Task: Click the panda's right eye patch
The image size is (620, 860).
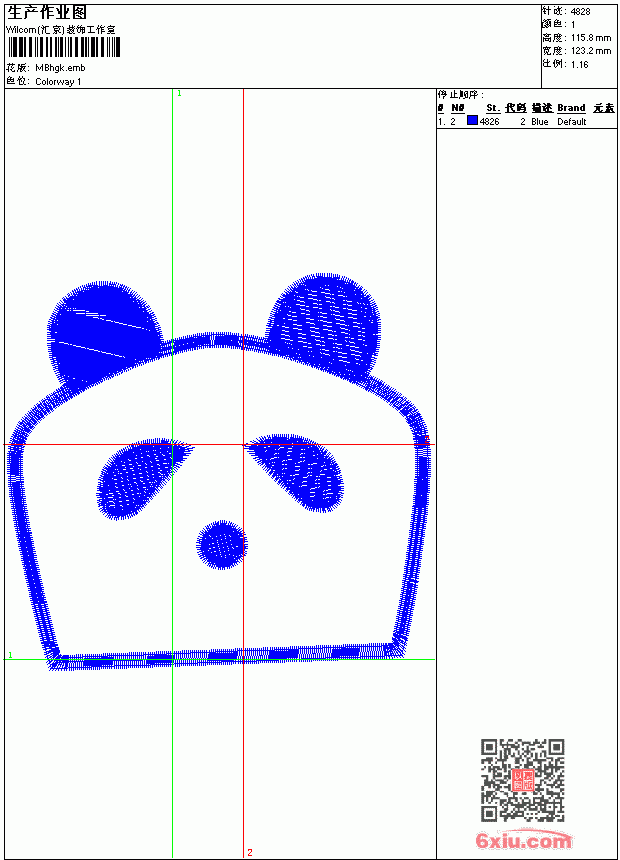Action: point(296,472)
